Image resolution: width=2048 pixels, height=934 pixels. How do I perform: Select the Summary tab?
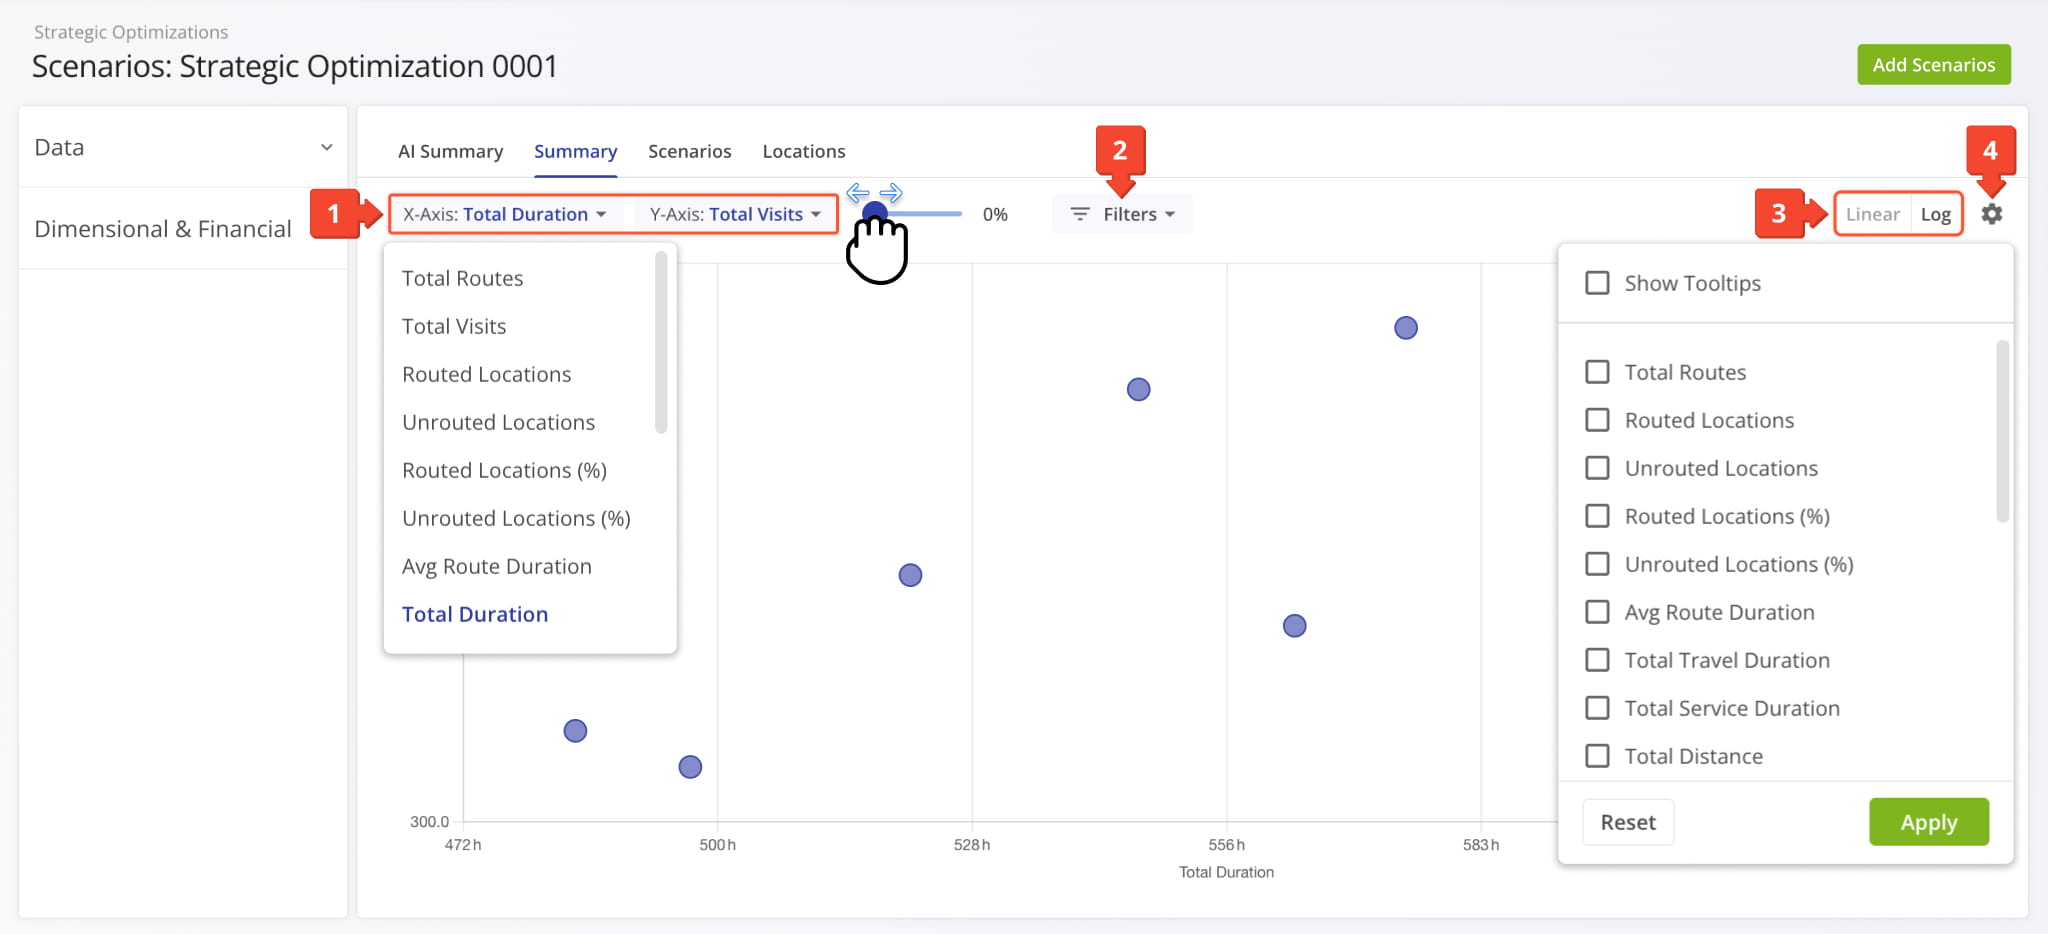[x=575, y=151]
